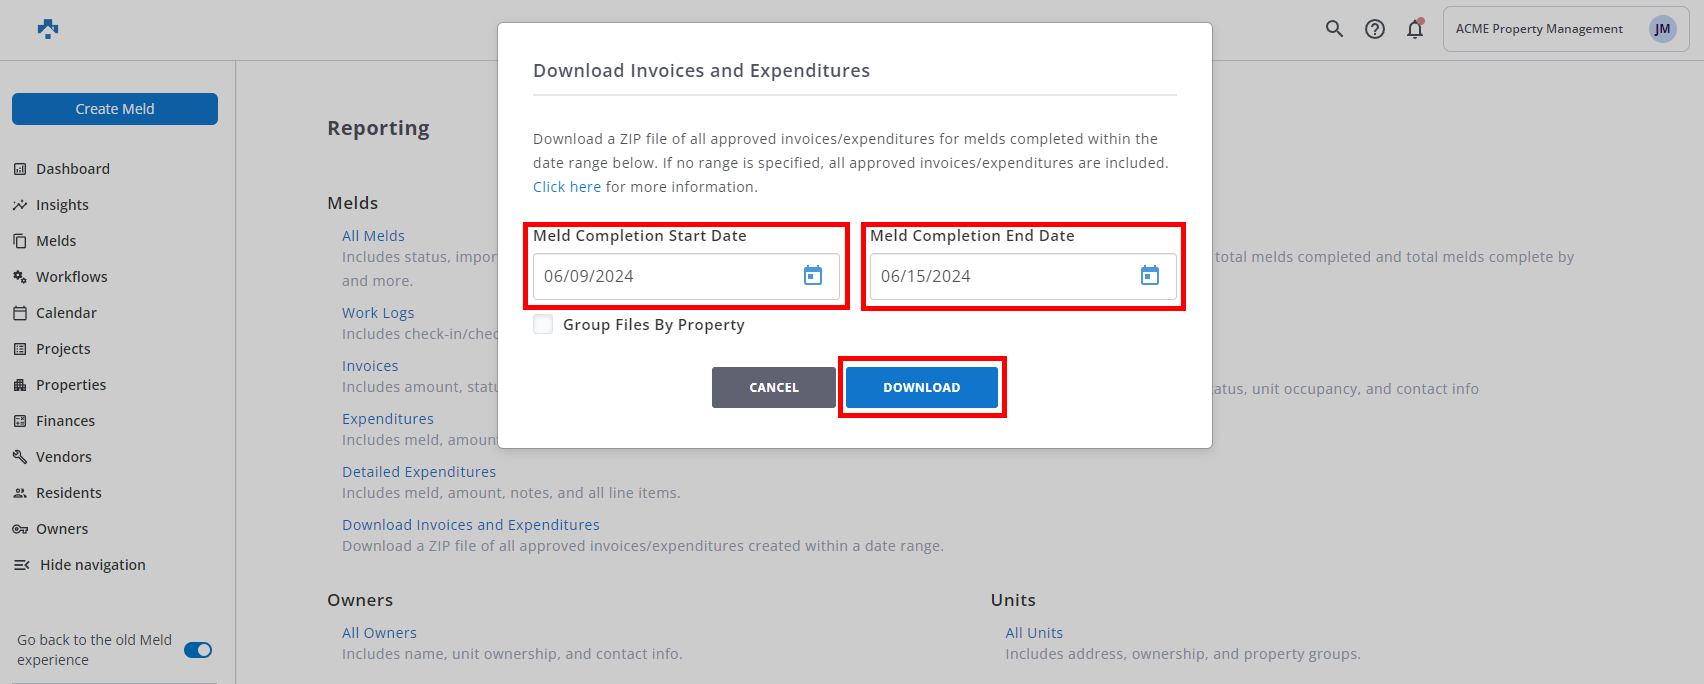Screen dimensions: 1704x684
Task: Go to Dashboard in sidebar
Action: (x=72, y=169)
